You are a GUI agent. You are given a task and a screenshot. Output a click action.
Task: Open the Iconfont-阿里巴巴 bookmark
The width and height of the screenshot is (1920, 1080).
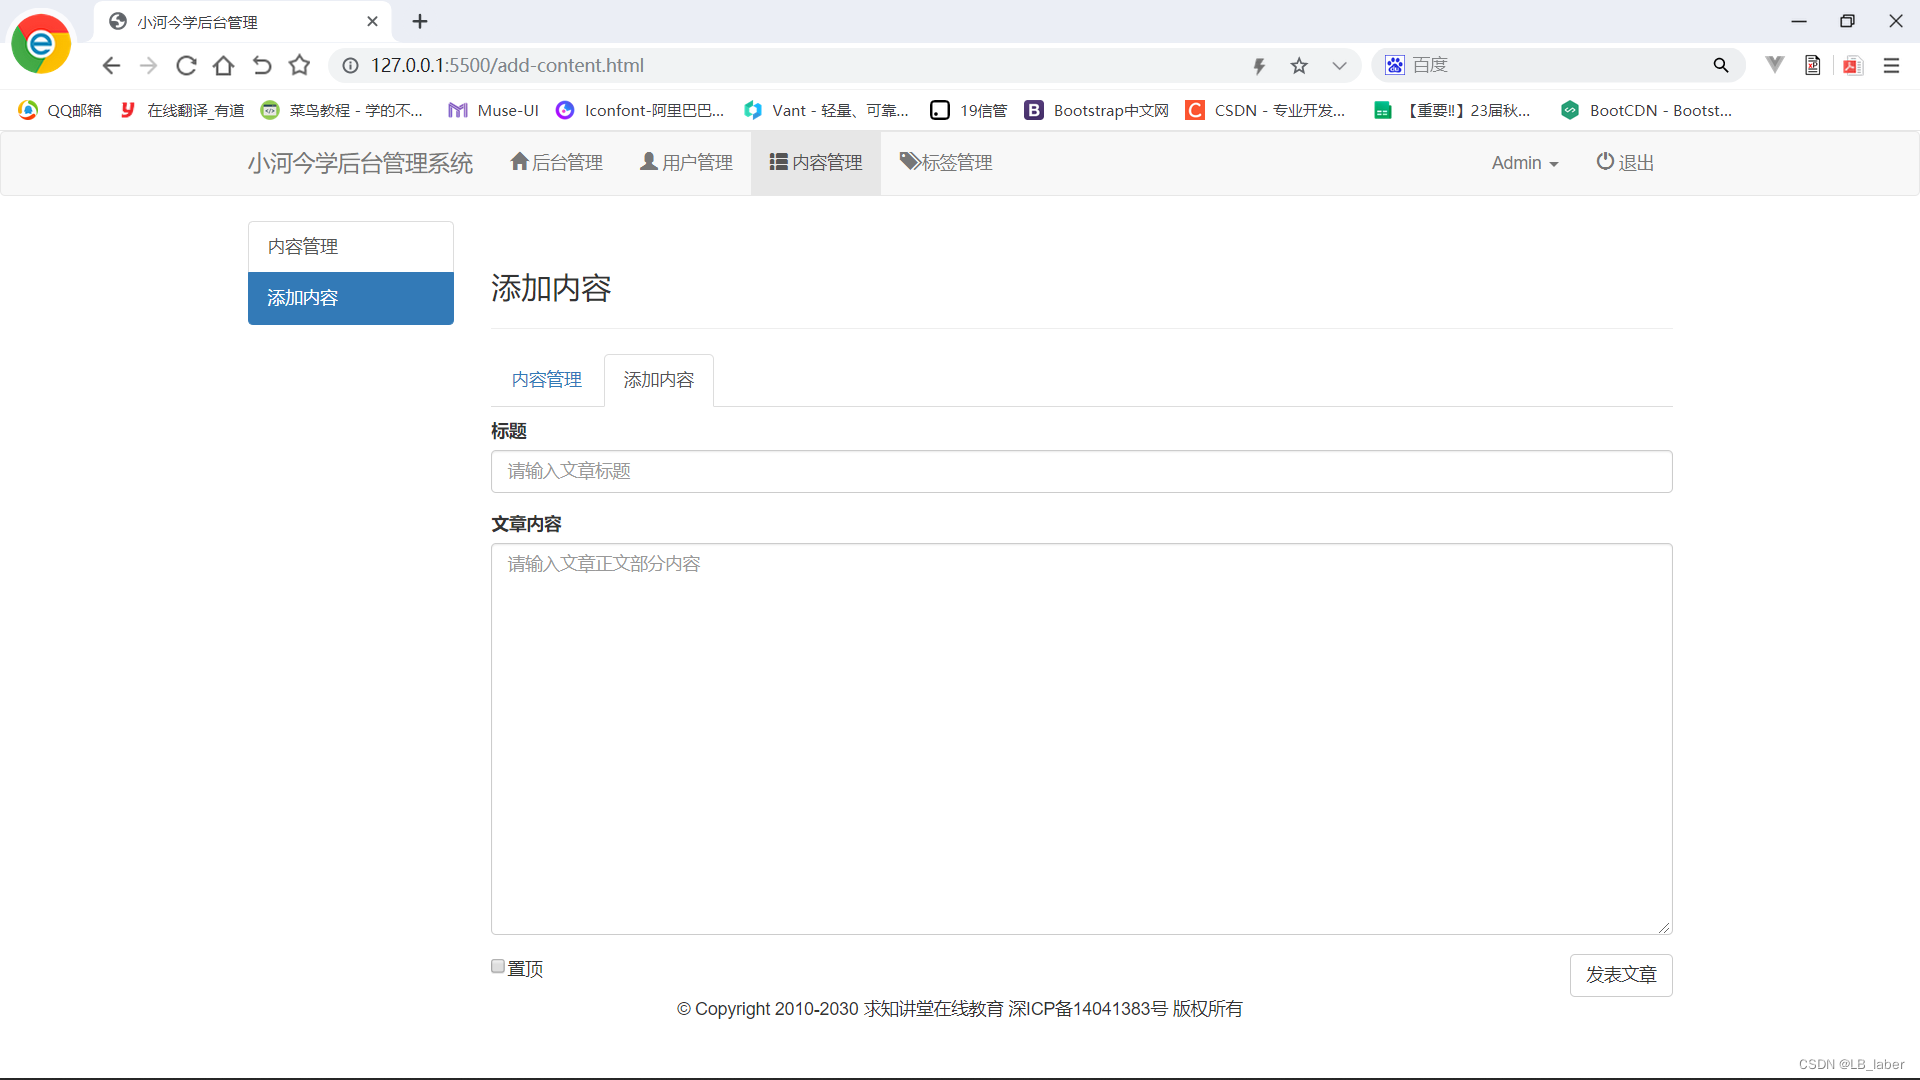[x=640, y=110]
